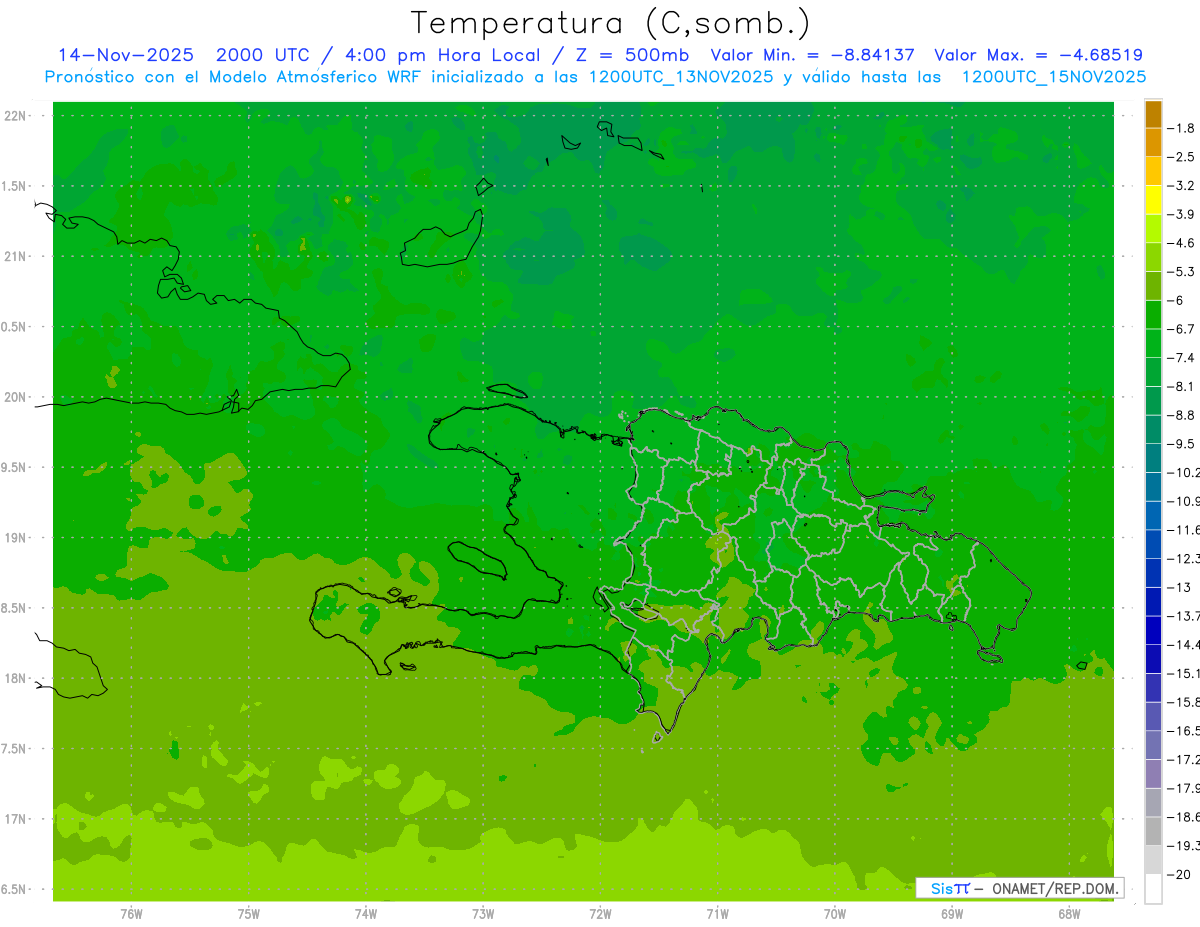Viewport: 1200px width, 927px height.
Task: Pick the orange swatch between -1.8 and -2.5
Action: click(1153, 143)
